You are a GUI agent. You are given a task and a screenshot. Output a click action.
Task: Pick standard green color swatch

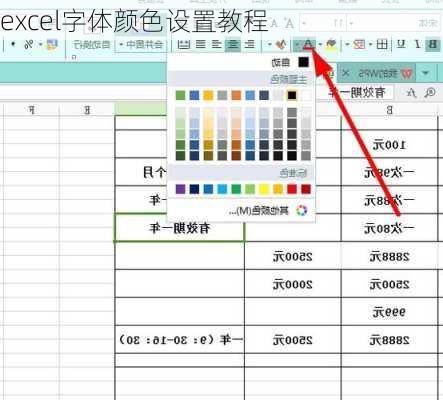tap(236, 189)
